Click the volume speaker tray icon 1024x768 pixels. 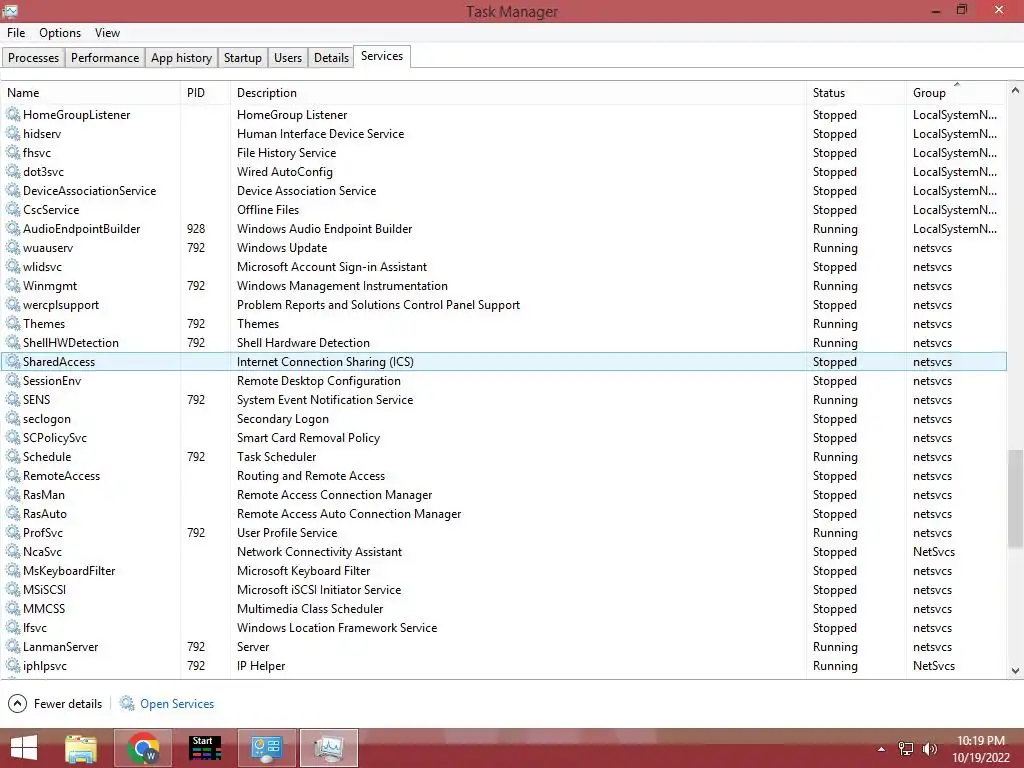pyautogui.click(x=930, y=749)
